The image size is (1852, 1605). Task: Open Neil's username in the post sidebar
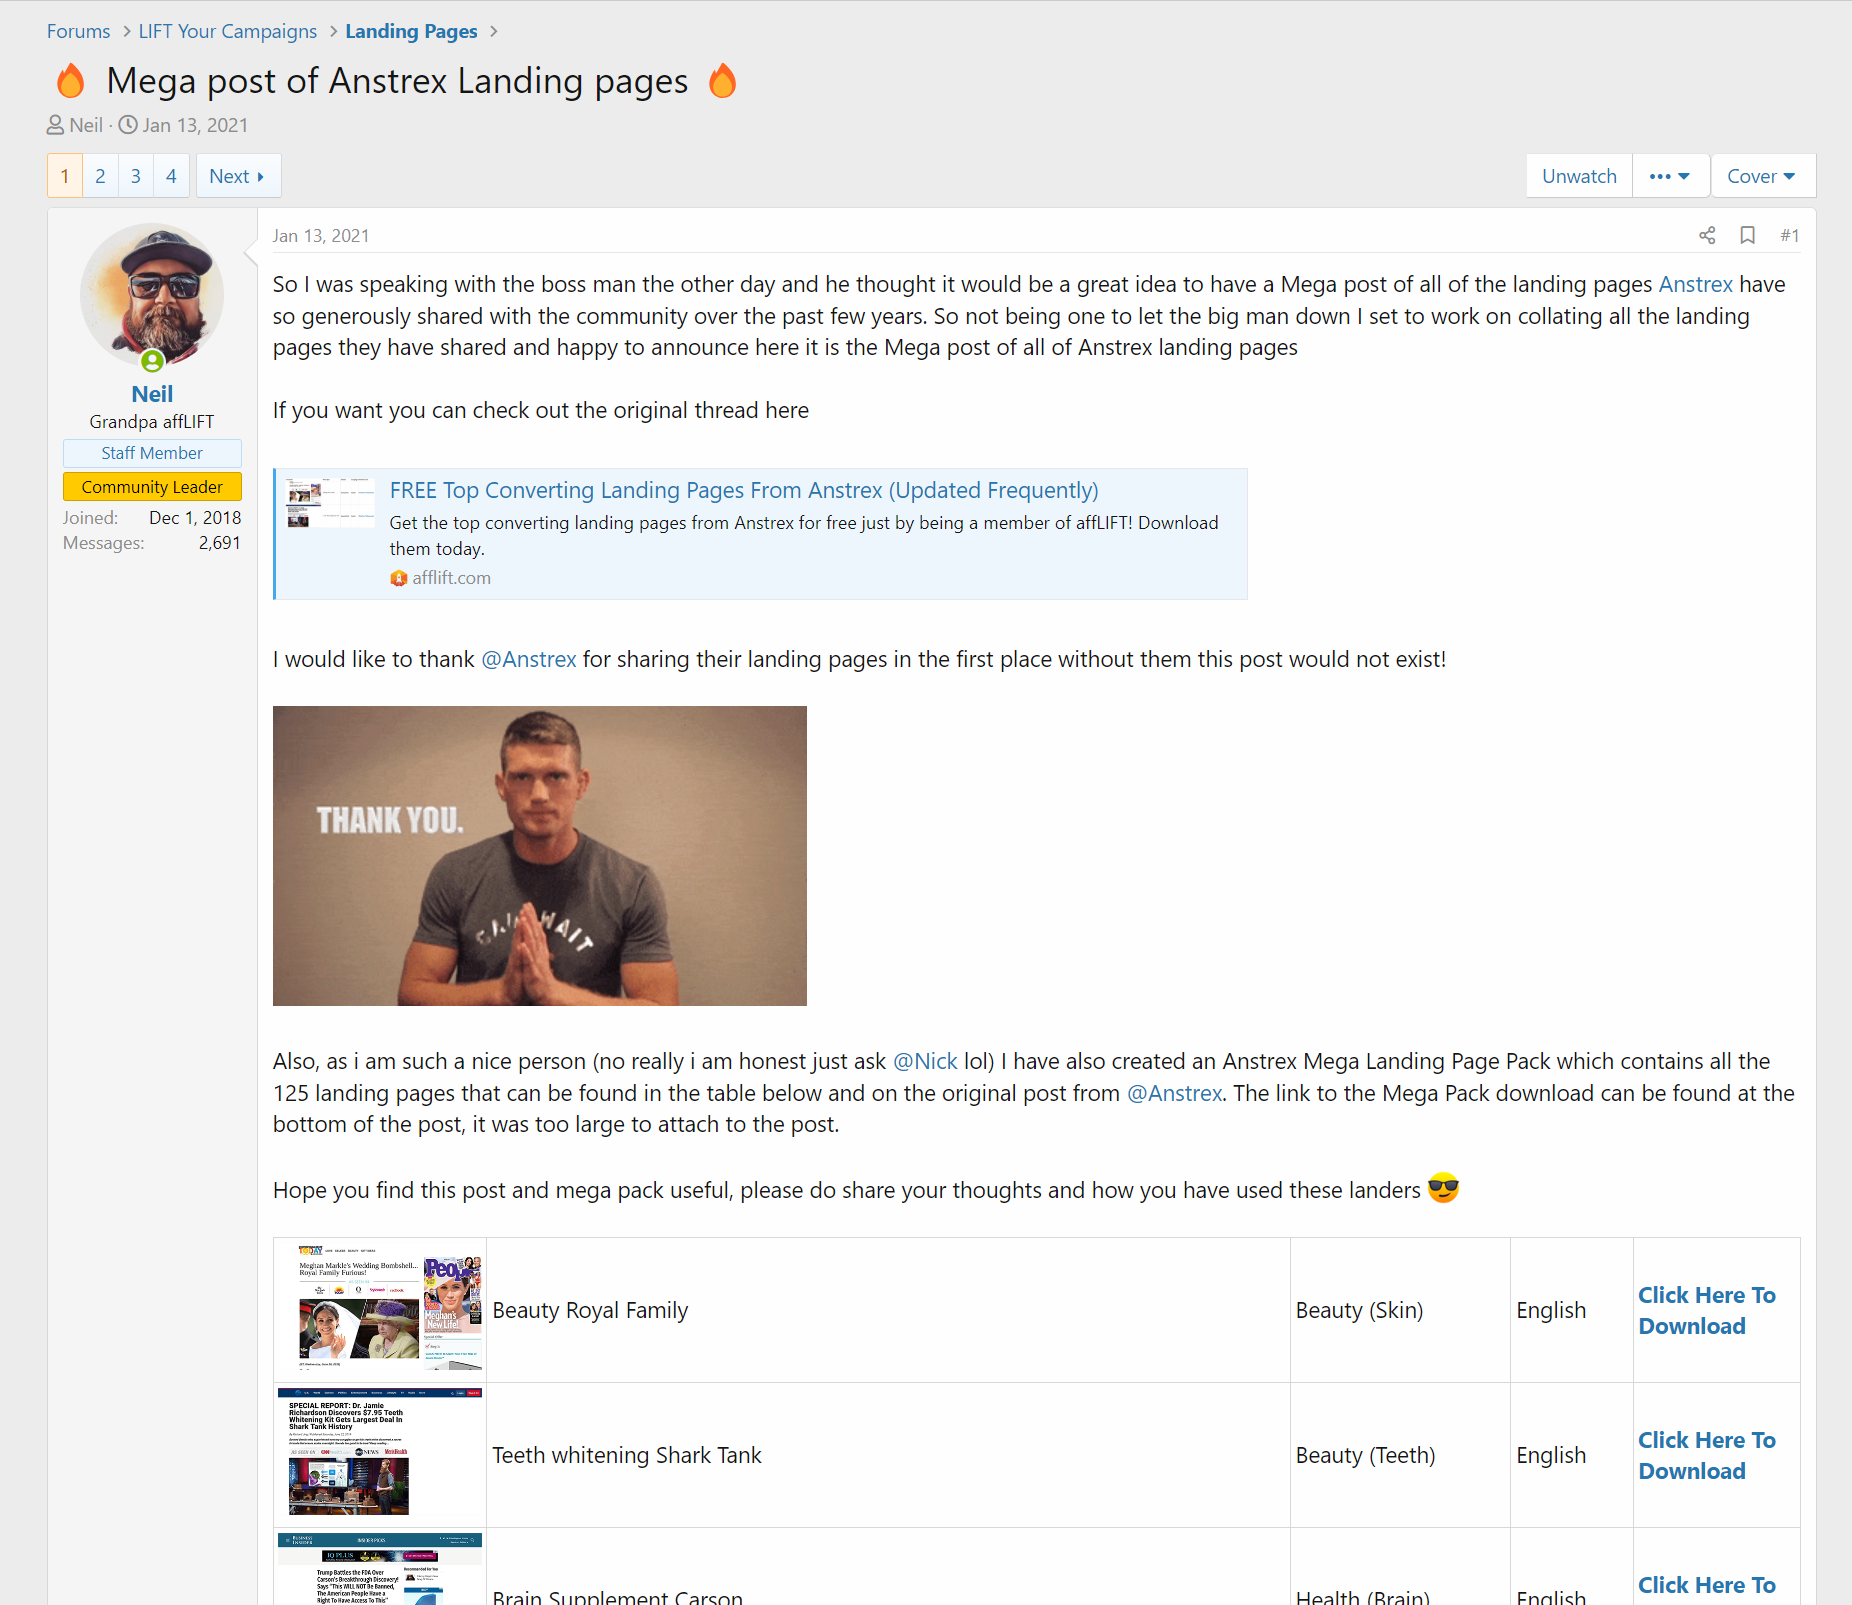click(x=152, y=394)
